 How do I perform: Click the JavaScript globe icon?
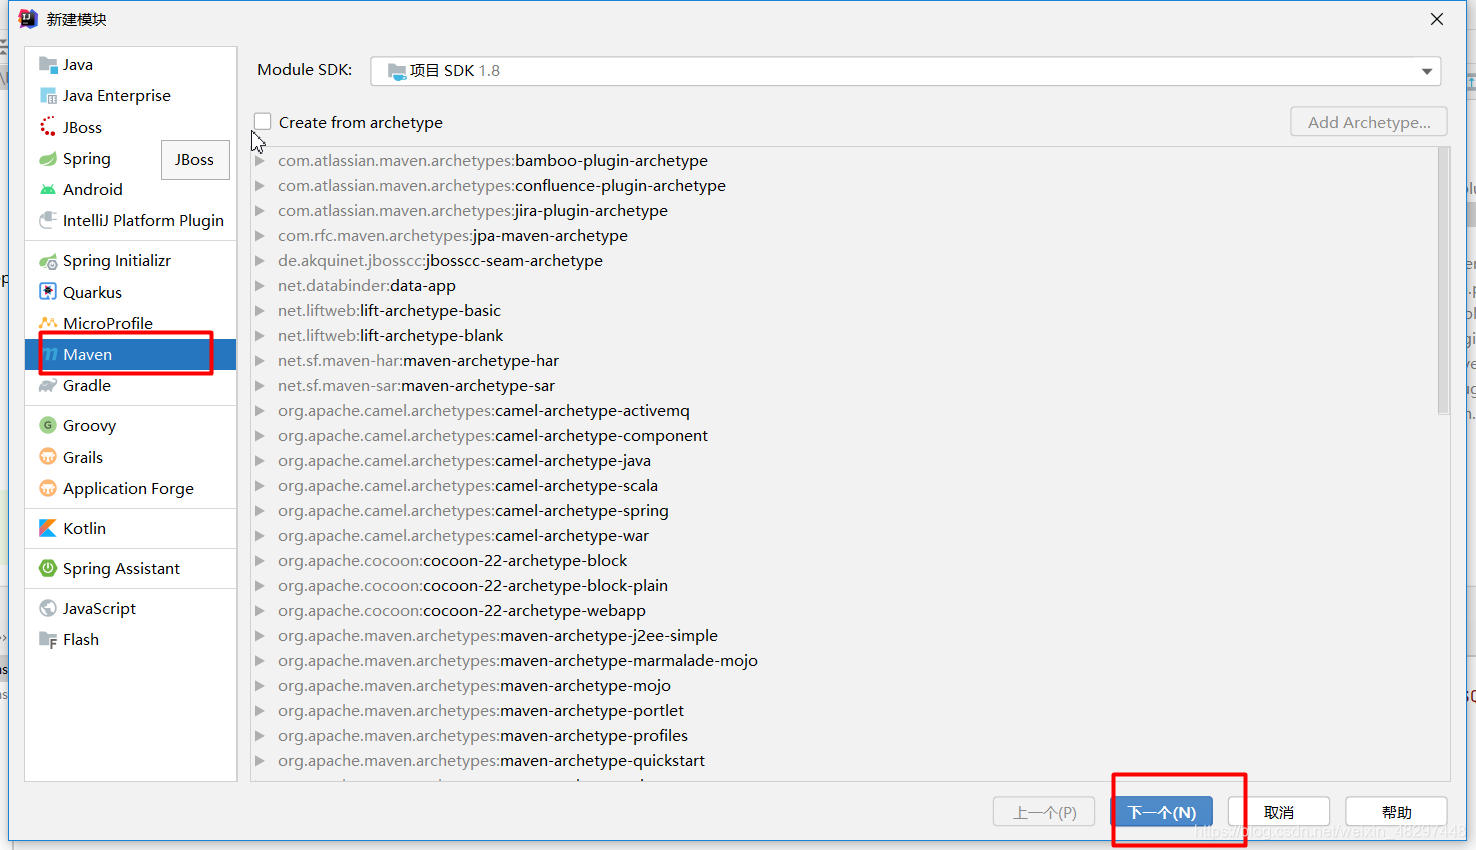48,608
